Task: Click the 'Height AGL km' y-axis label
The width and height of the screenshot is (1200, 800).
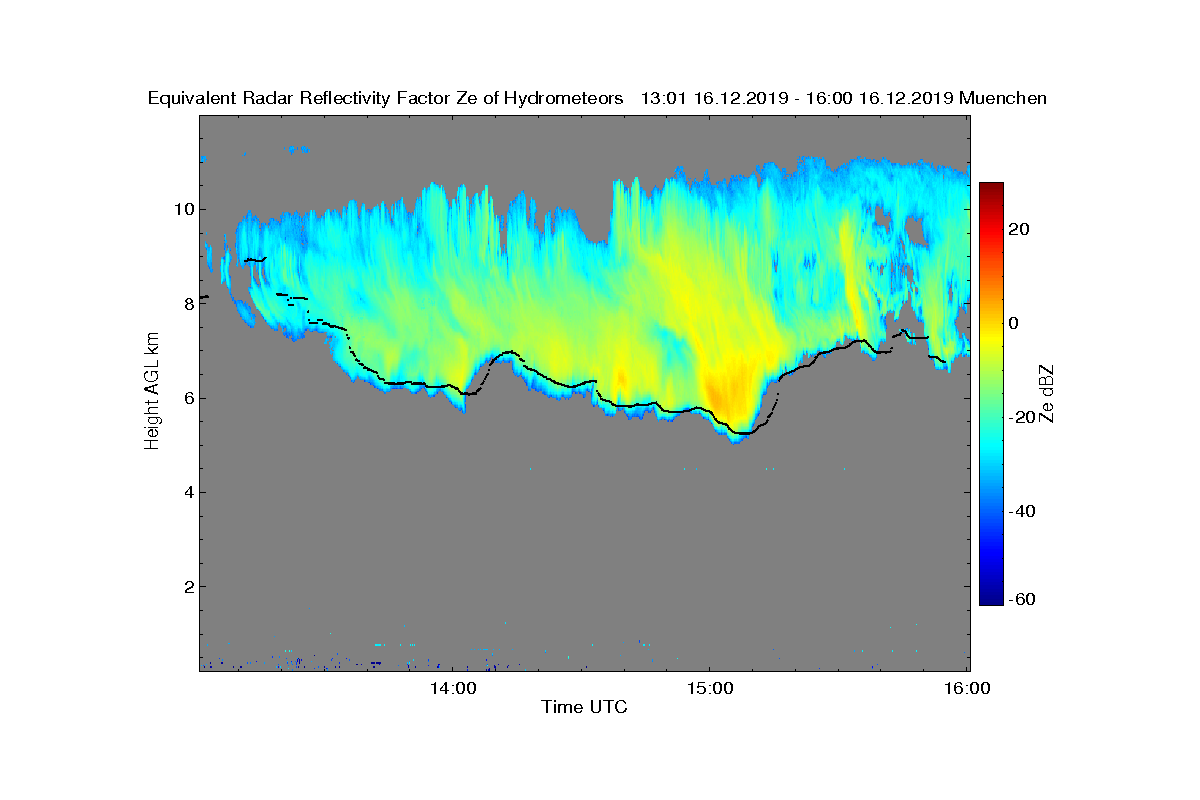Action: (x=152, y=391)
